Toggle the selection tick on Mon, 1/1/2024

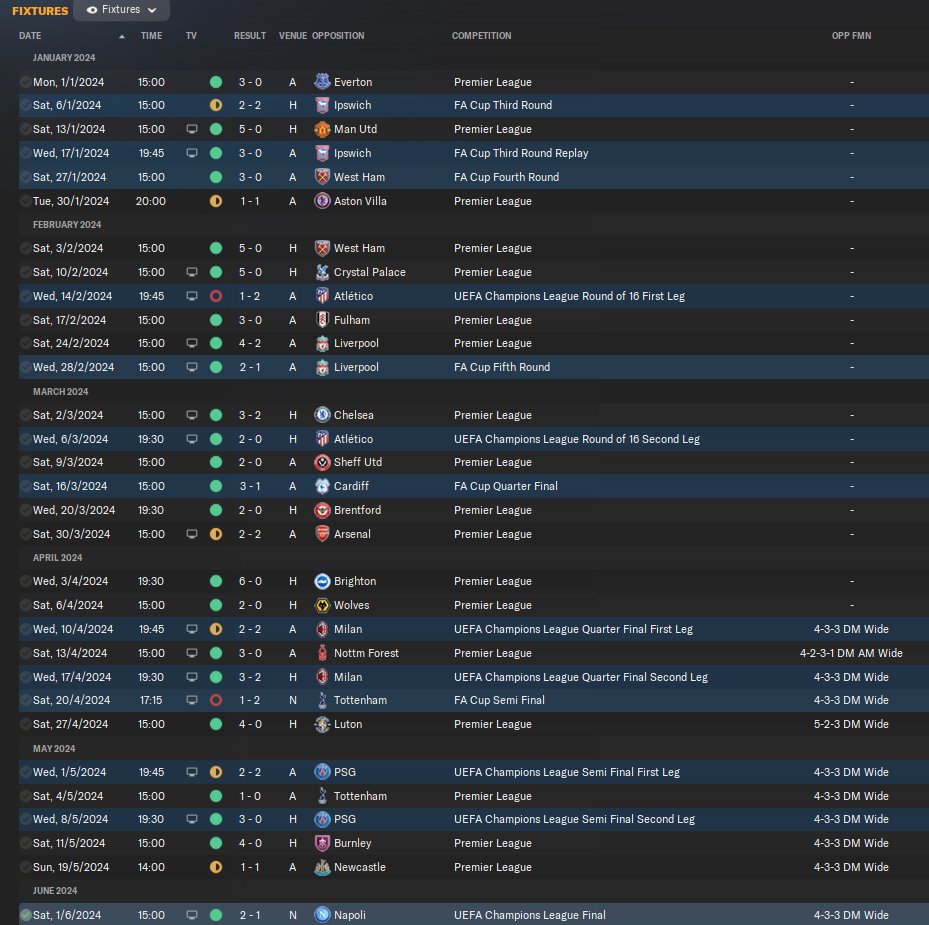click(25, 82)
